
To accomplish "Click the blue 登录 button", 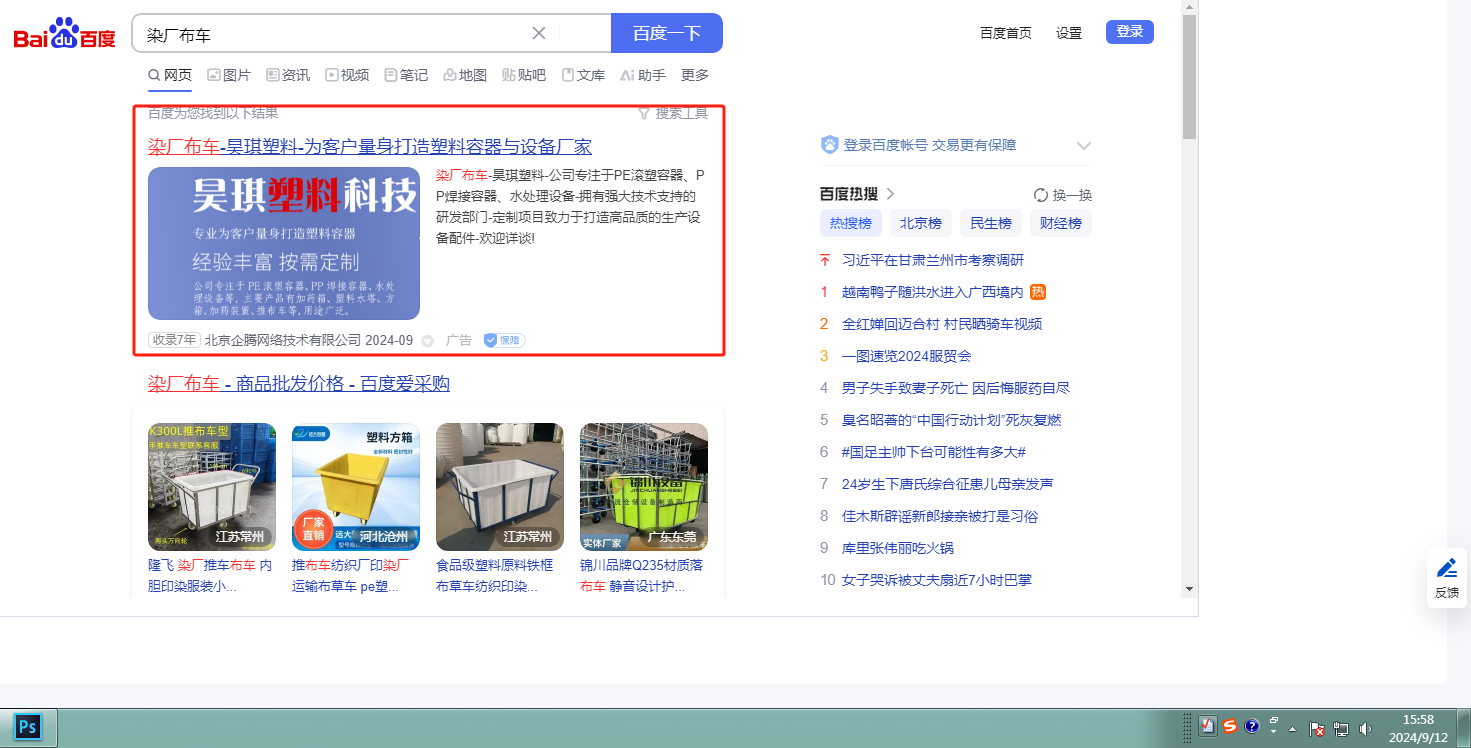I will coord(1130,32).
